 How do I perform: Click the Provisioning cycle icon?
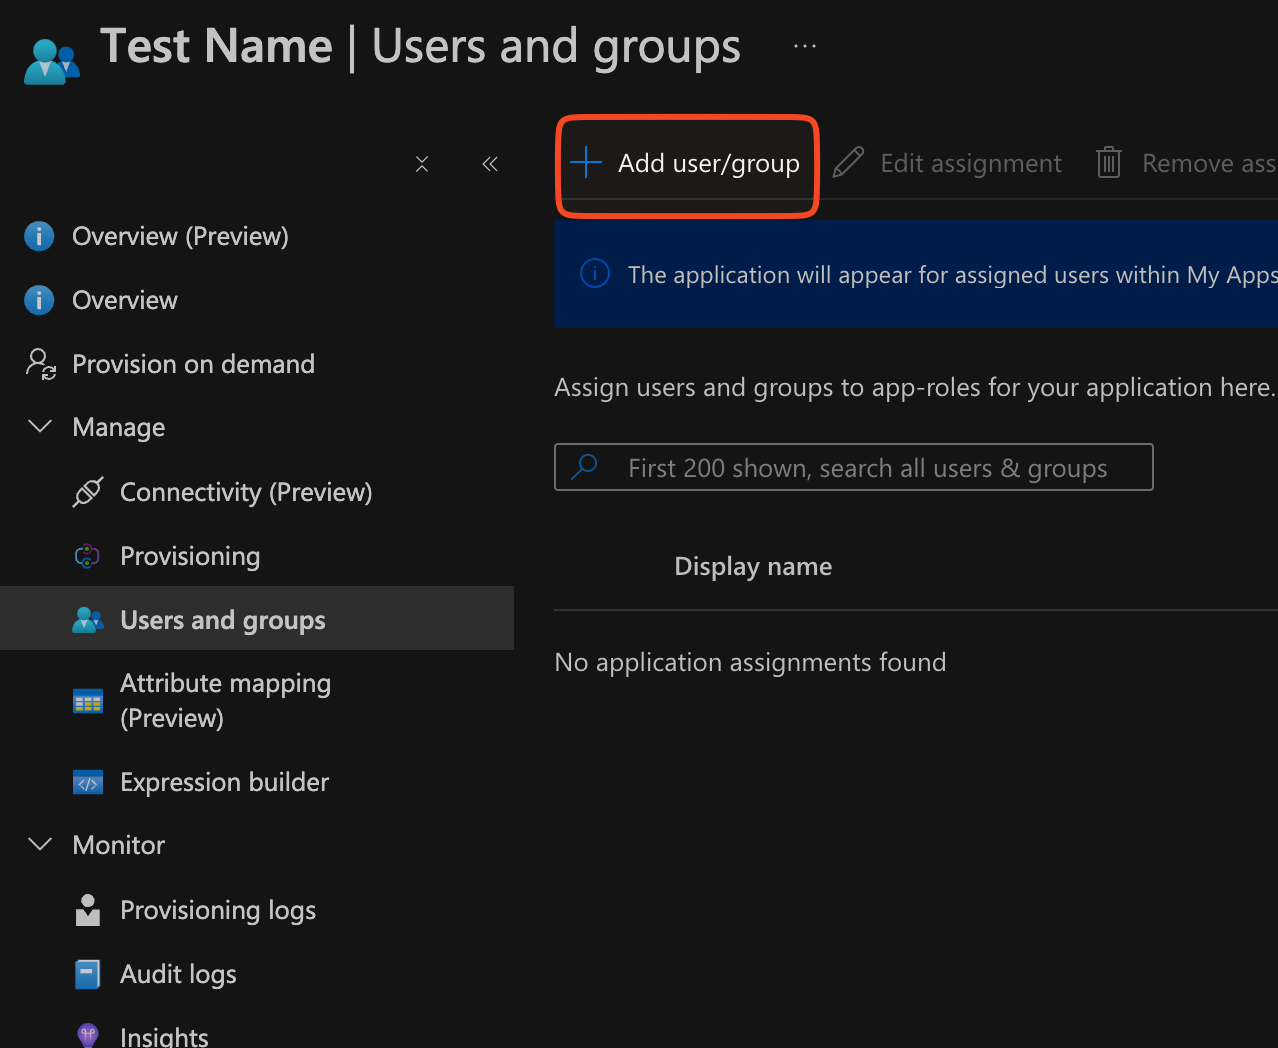pyautogui.click(x=88, y=556)
